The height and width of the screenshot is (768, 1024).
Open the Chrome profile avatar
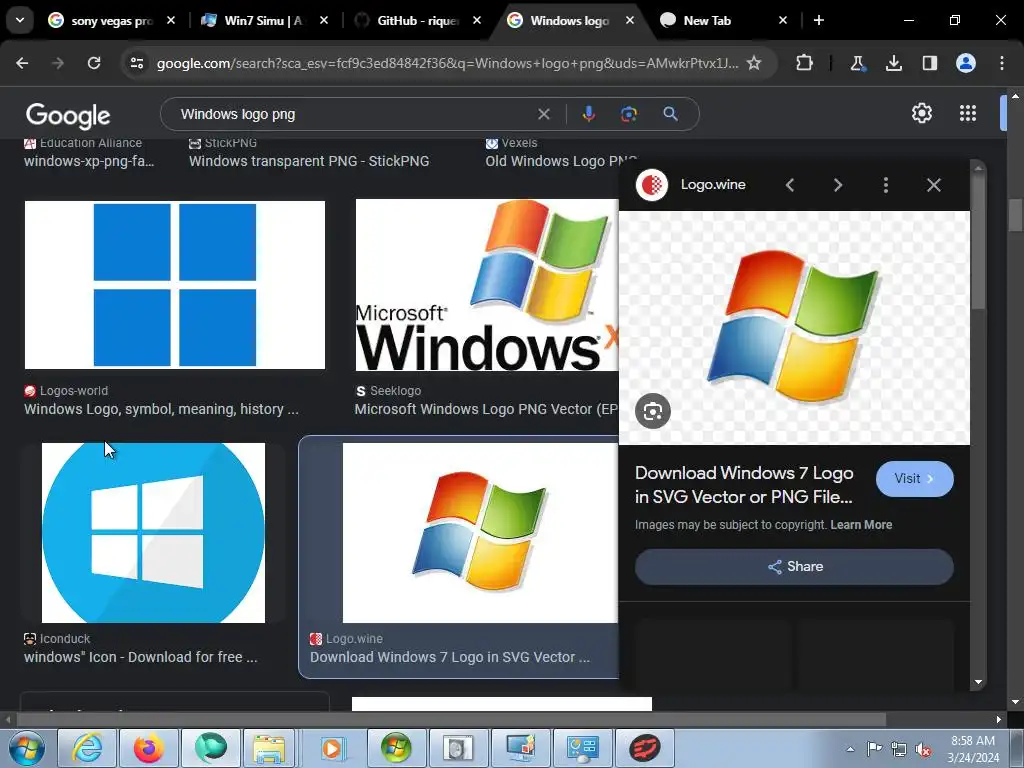(x=966, y=63)
